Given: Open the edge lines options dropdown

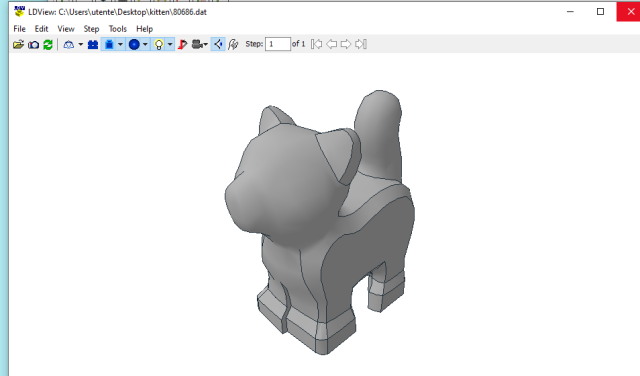Looking at the screenshot, I should tap(120, 44).
